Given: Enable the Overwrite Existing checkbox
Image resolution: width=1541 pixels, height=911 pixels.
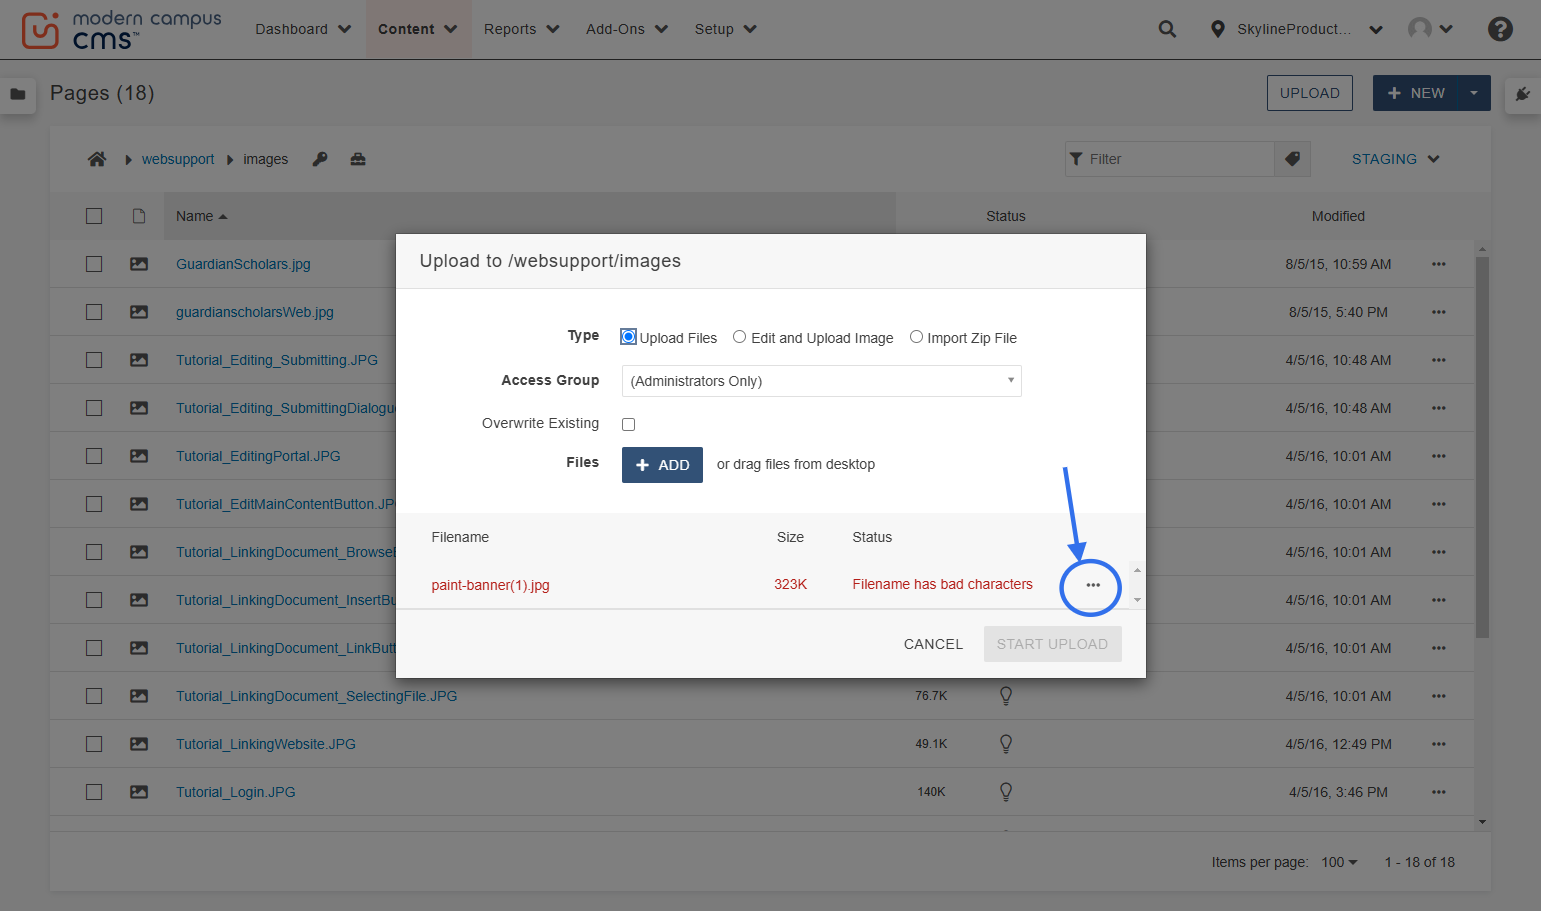Looking at the screenshot, I should [x=628, y=424].
